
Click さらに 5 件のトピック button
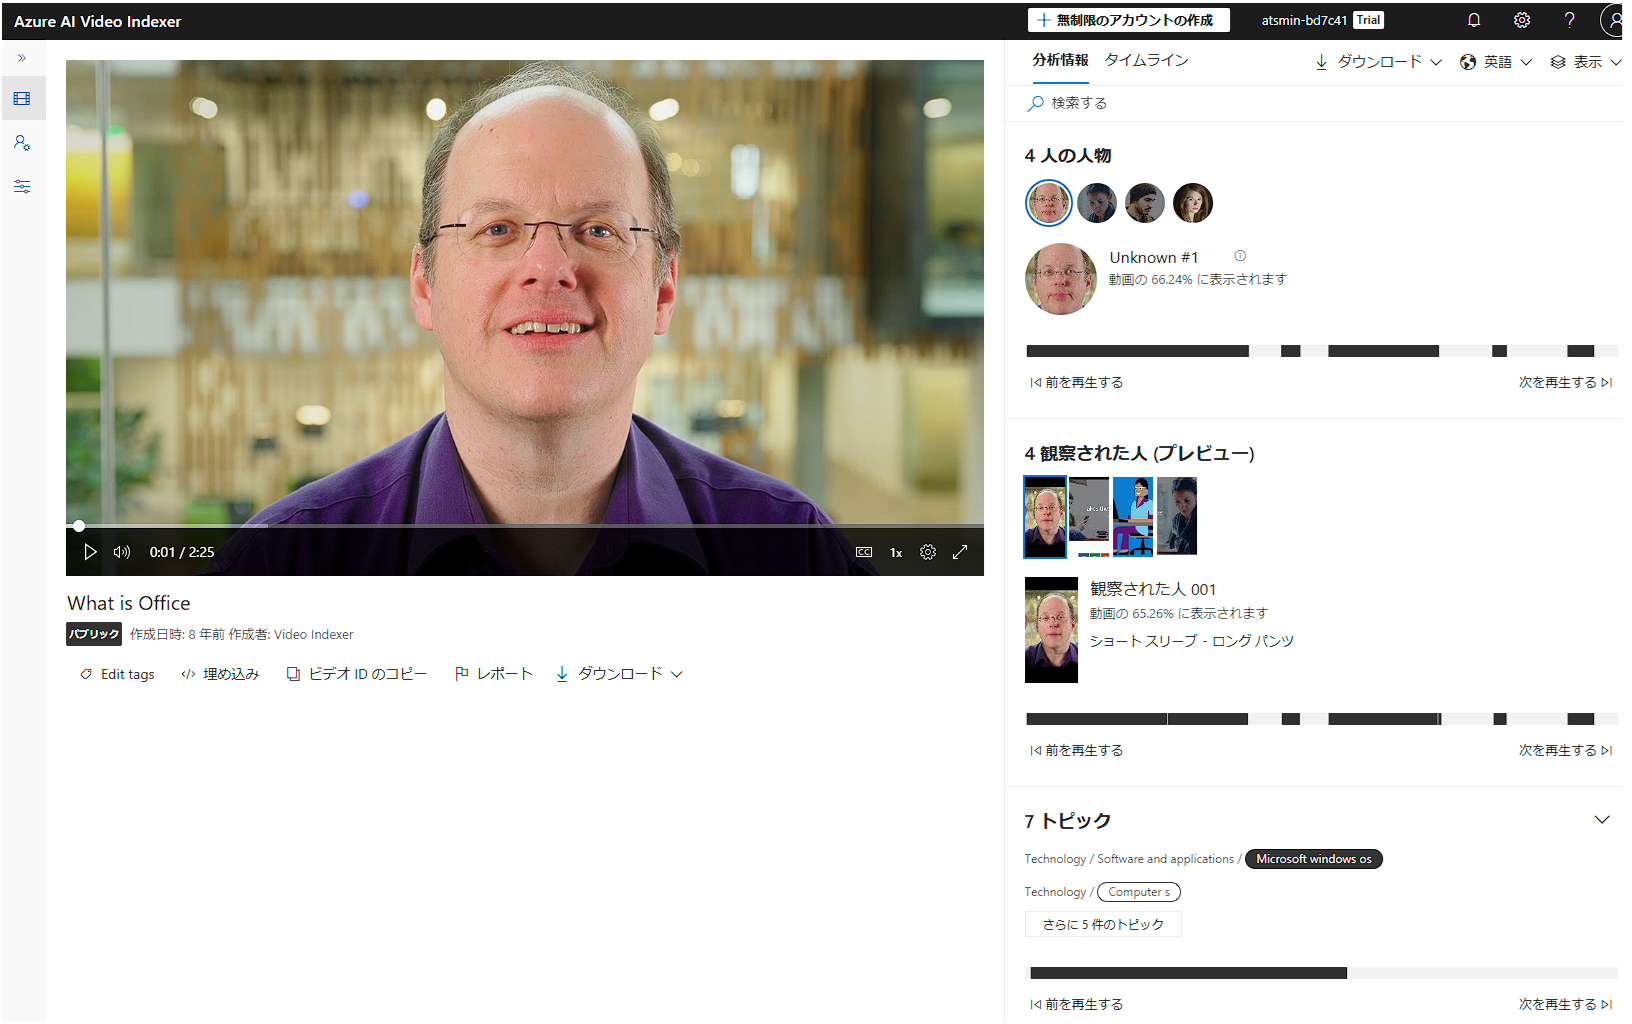tap(1103, 924)
